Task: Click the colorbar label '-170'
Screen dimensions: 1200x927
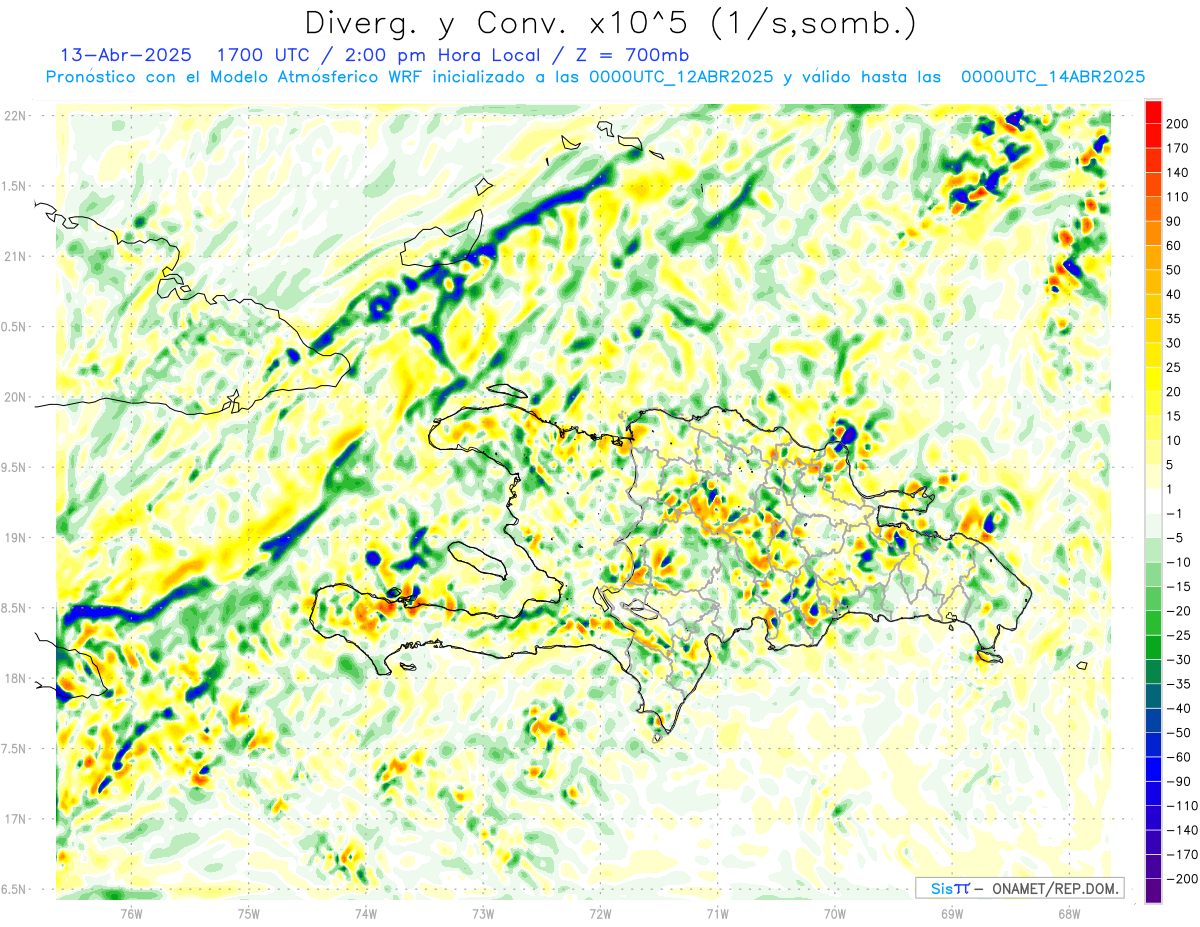Action: click(1184, 854)
